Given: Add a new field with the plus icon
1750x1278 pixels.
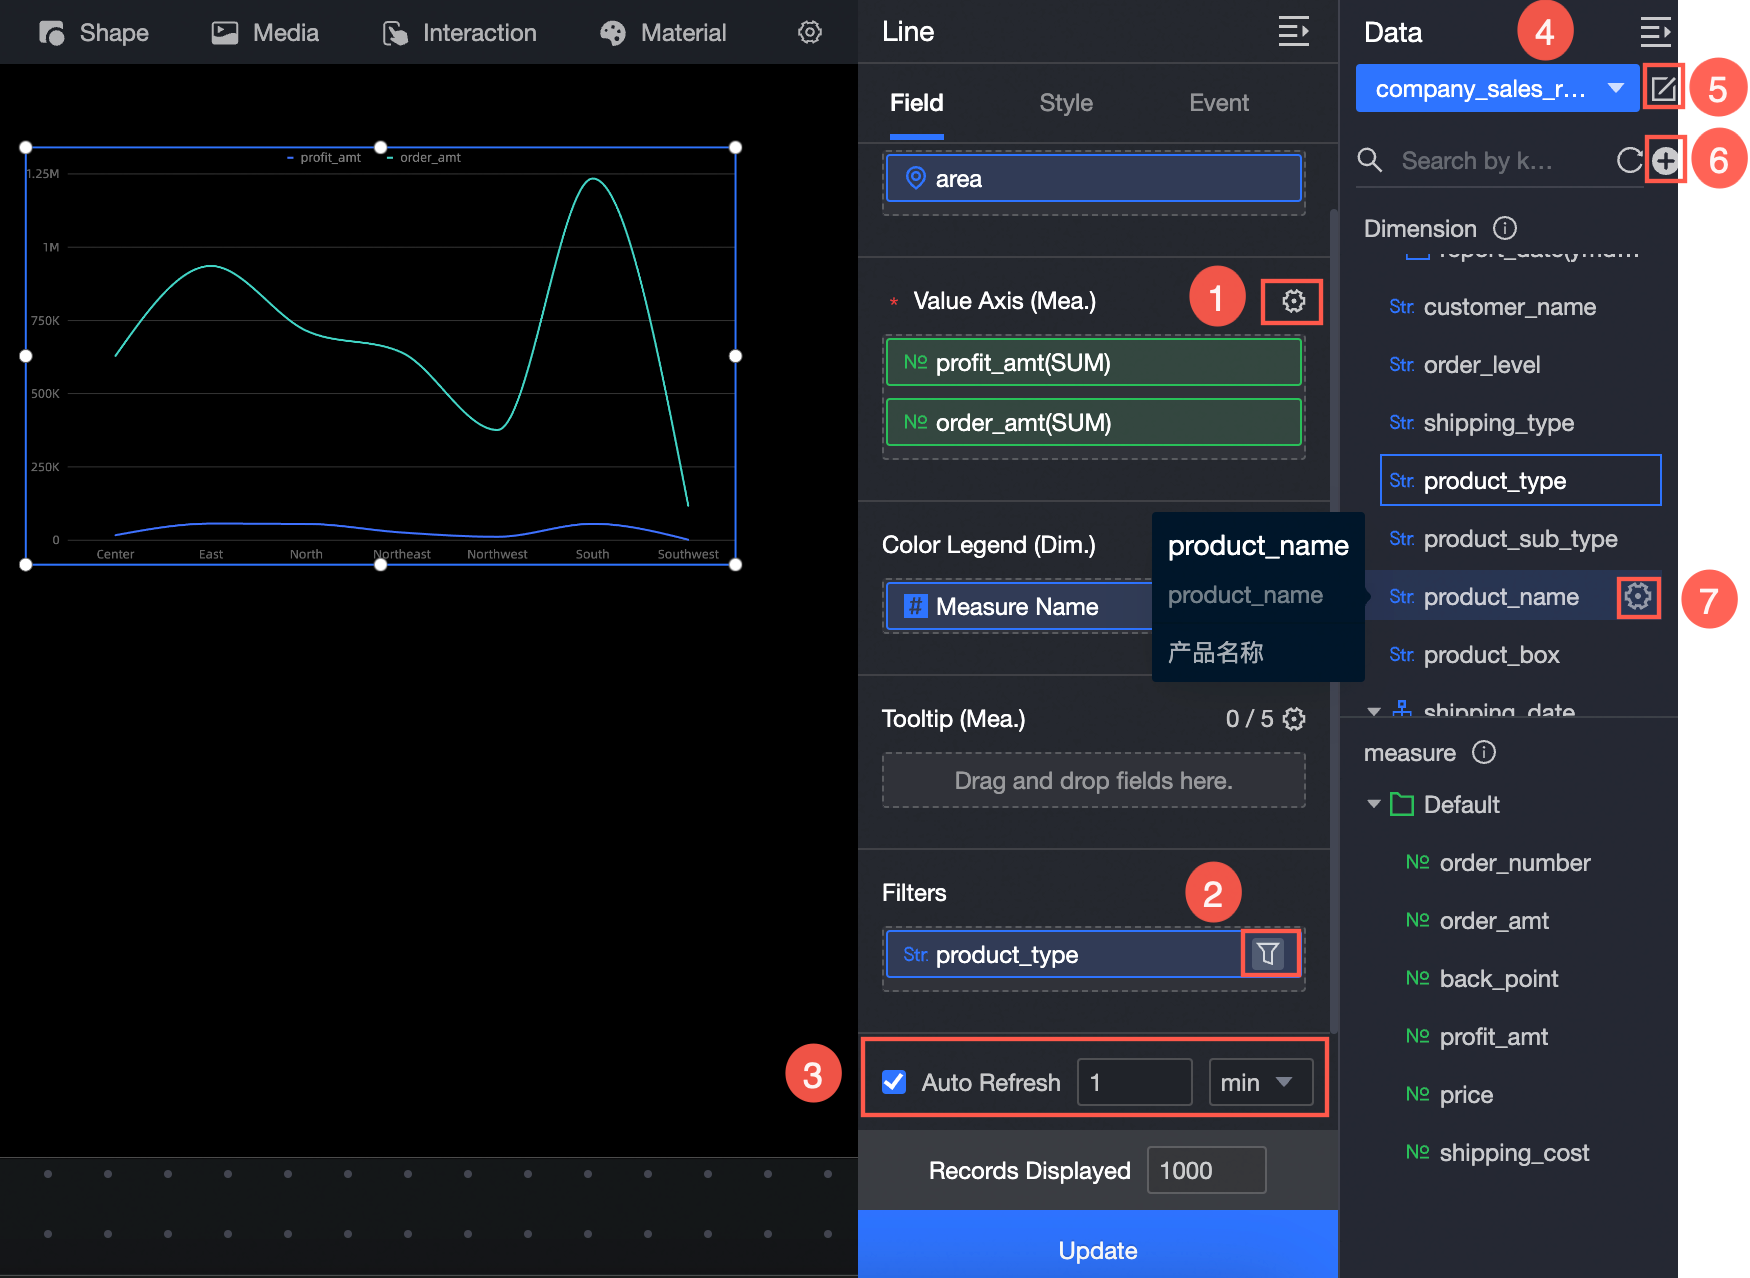Looking at the screenshot, I should (1665, 160).
